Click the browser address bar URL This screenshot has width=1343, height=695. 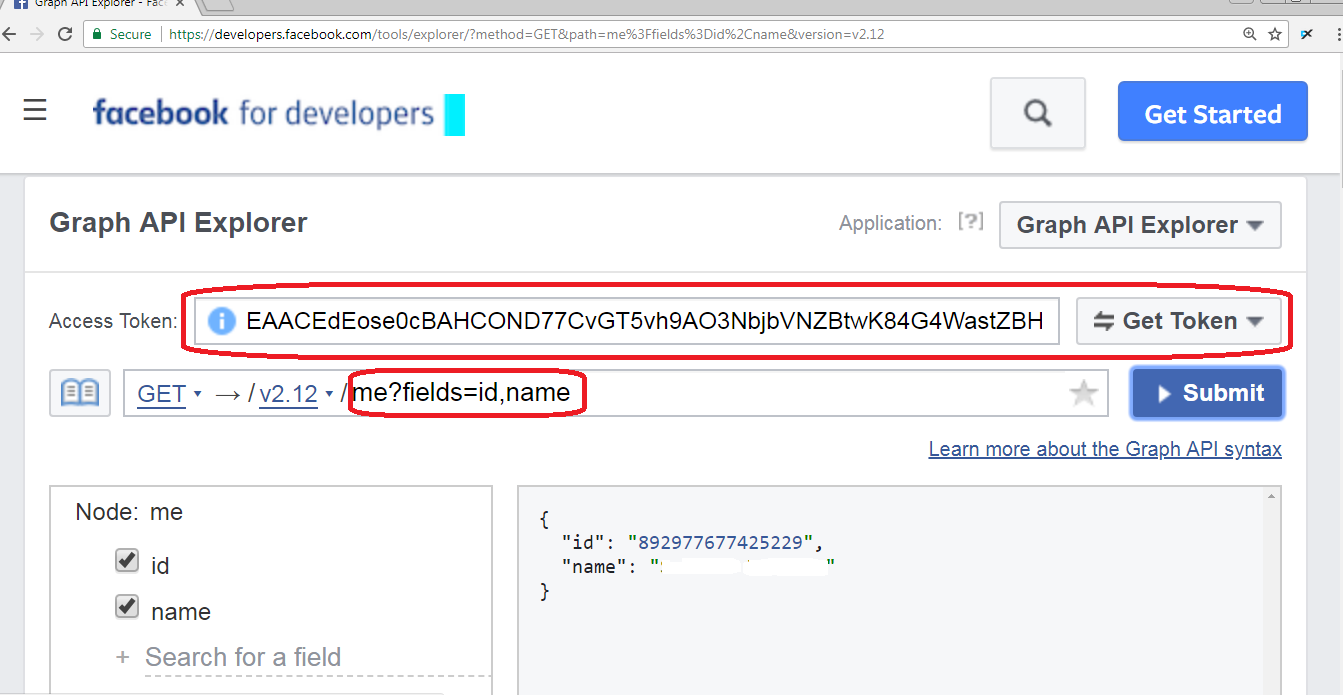coord(527,34)
